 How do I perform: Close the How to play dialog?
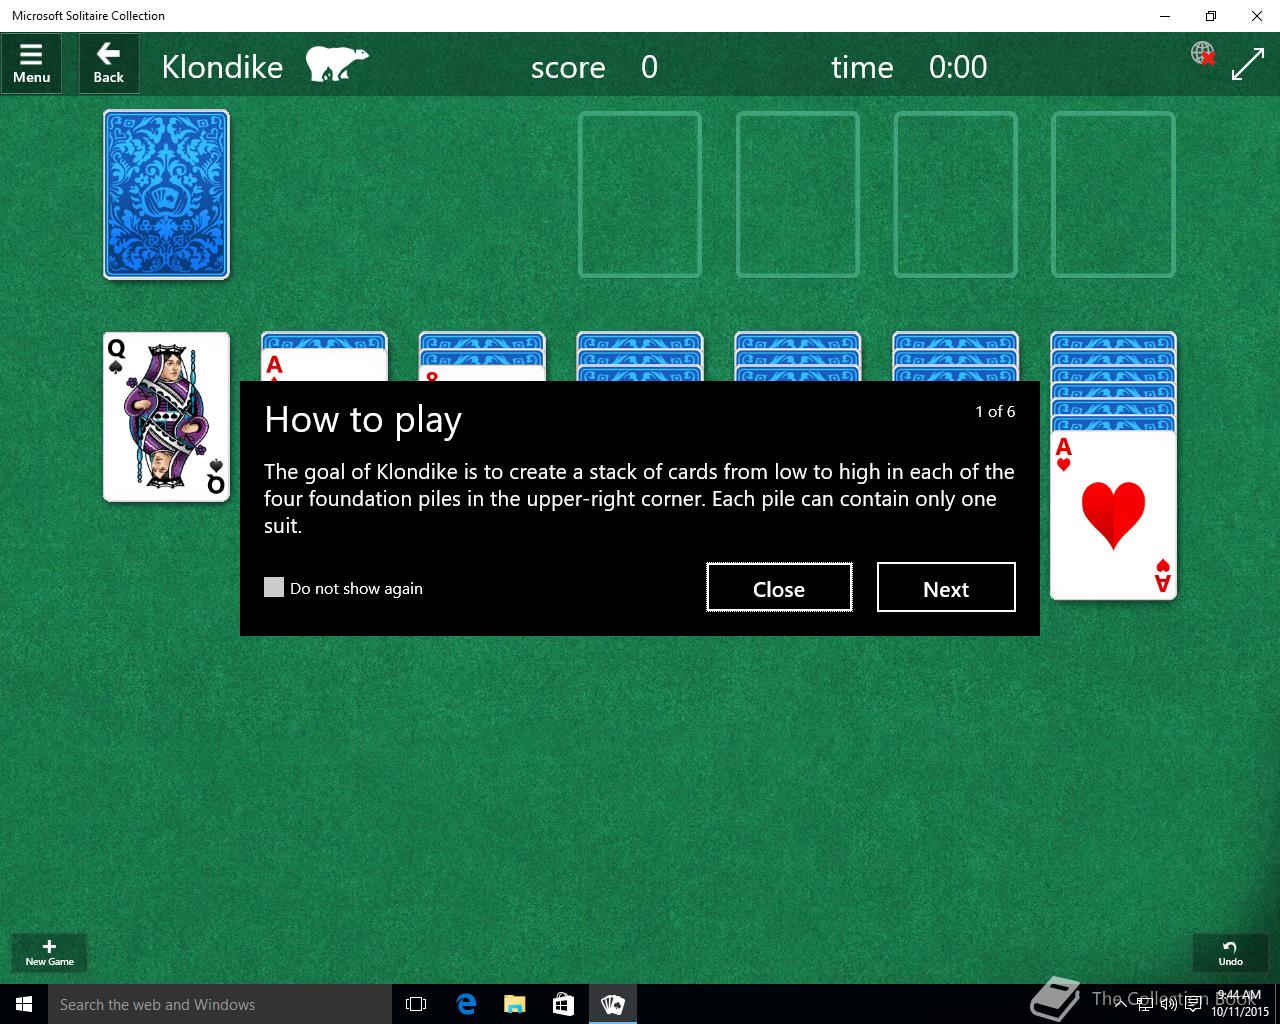(779, 587)
